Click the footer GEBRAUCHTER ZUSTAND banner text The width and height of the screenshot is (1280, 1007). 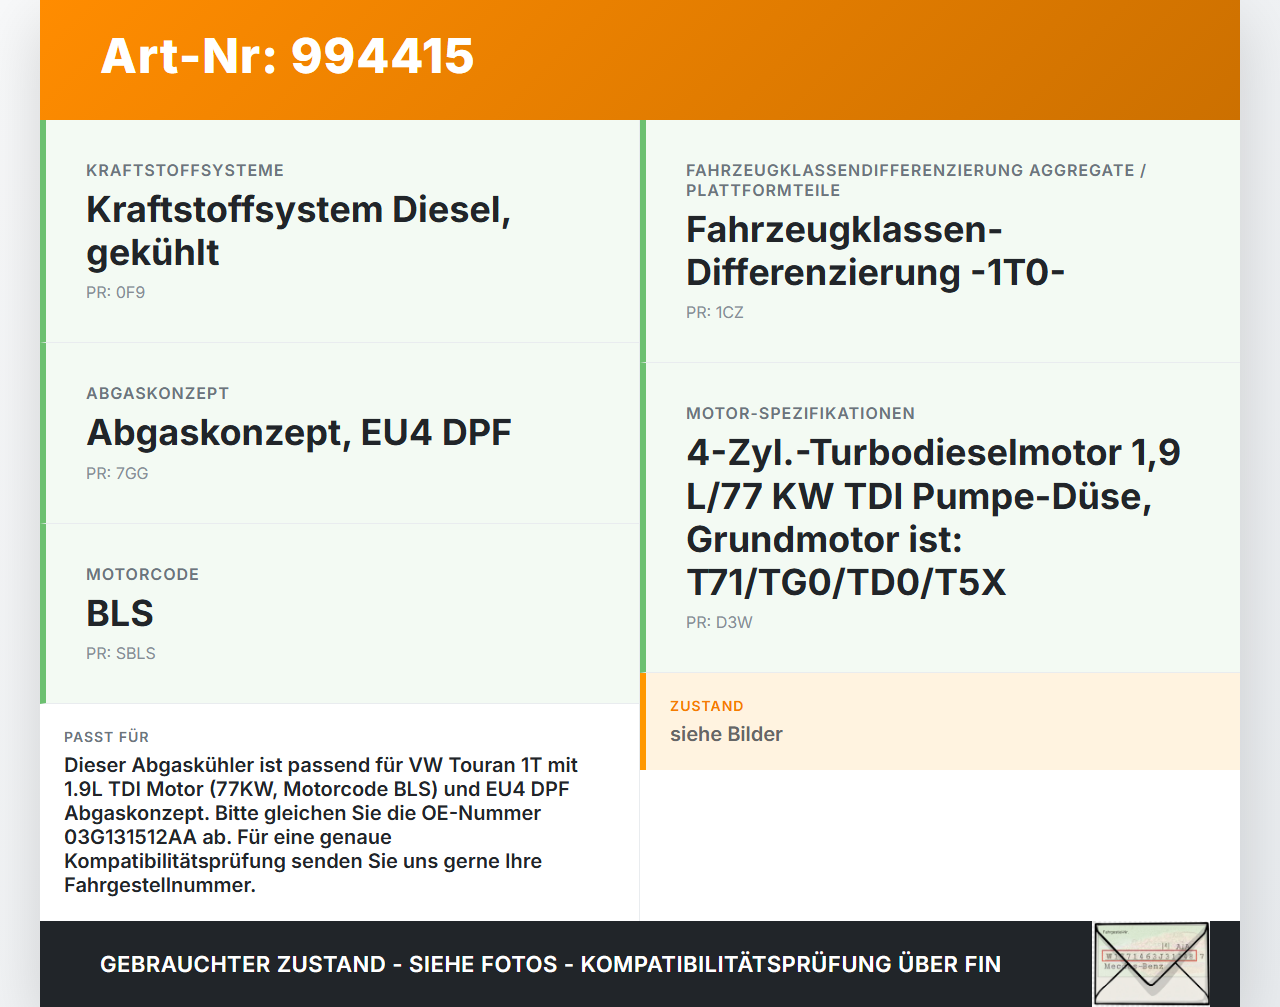tap(550, 965)
